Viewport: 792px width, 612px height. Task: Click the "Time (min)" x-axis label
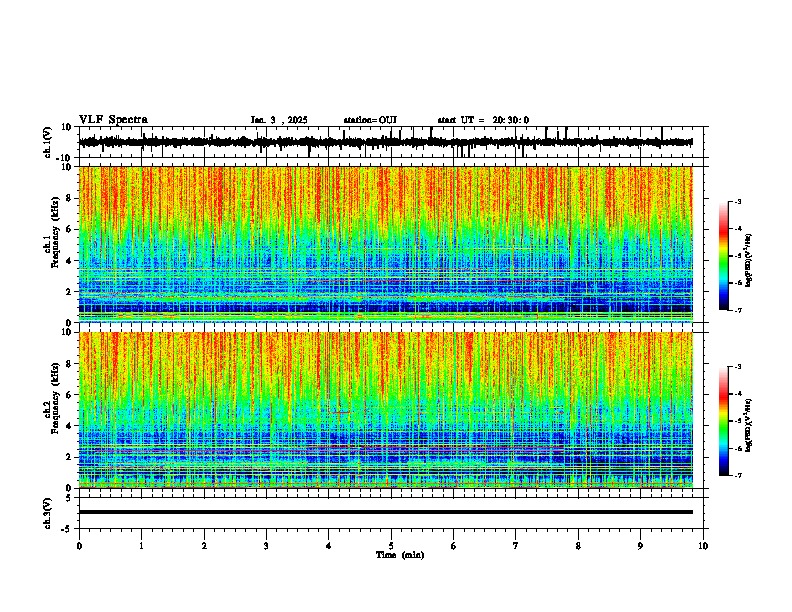[x=400, y=555]
